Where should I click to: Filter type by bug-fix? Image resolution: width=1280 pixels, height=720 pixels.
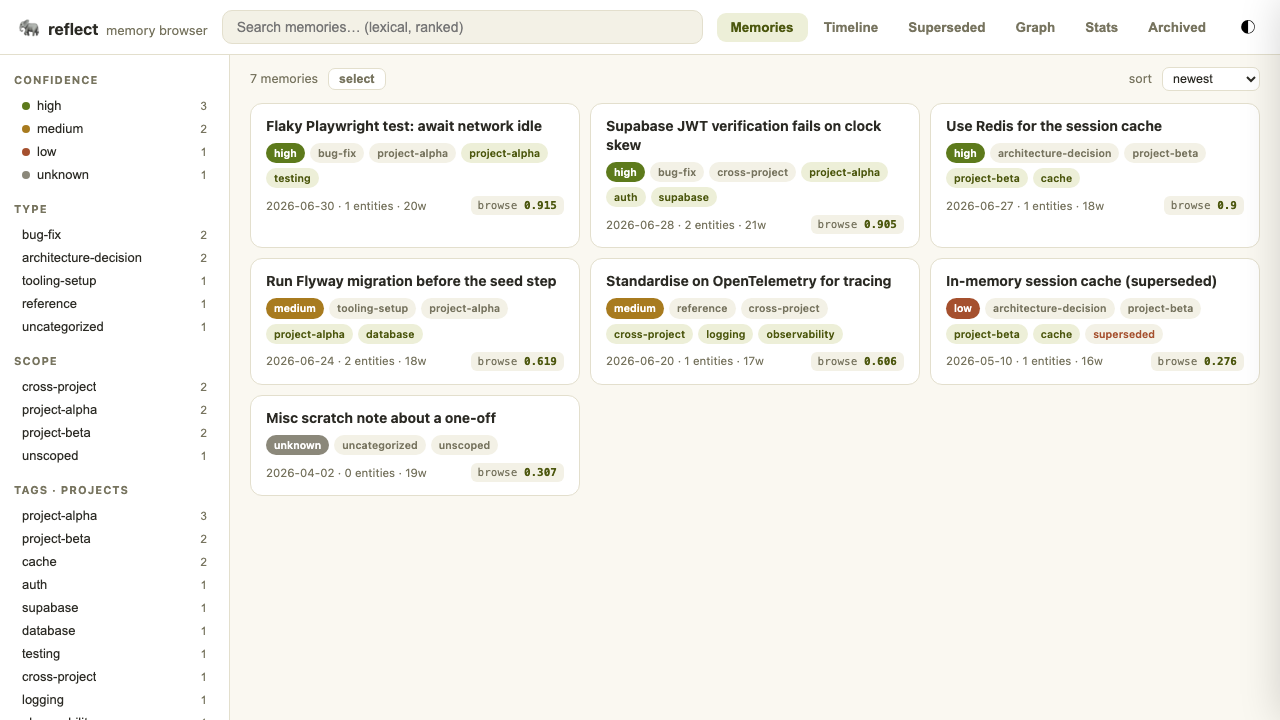(x=114, y=235)
